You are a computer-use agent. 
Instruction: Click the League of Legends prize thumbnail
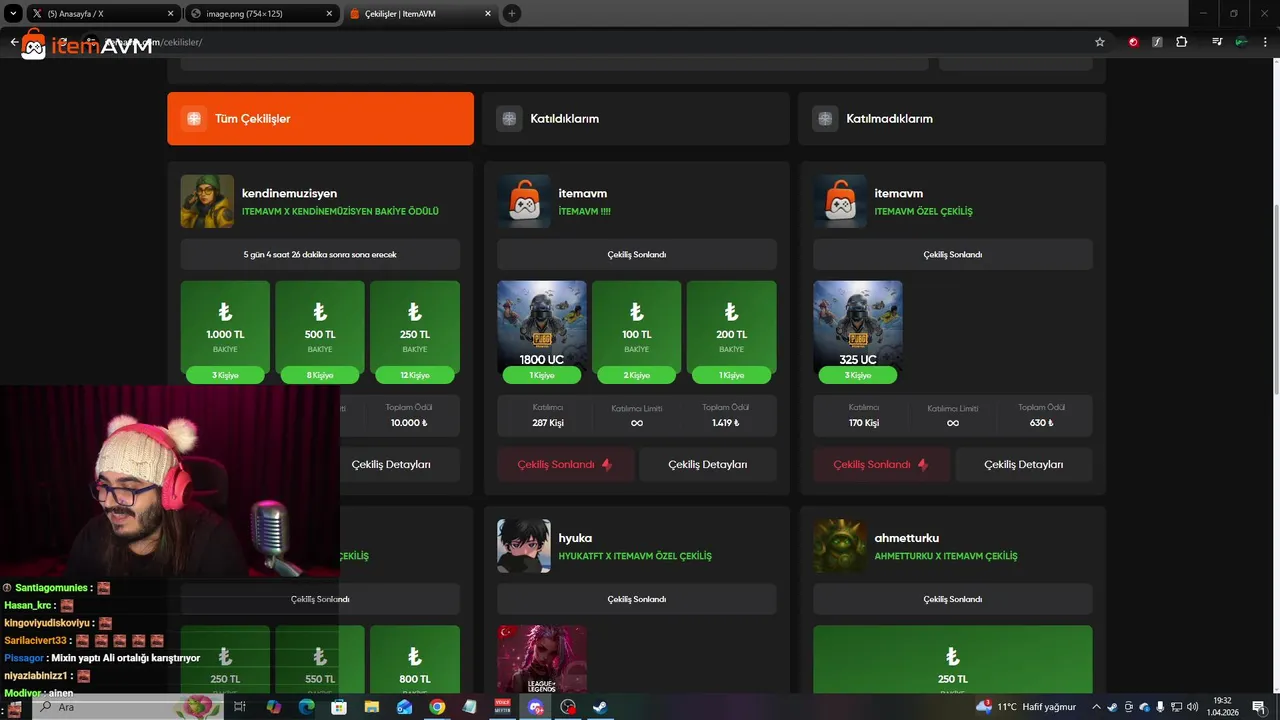pos(541,659)
